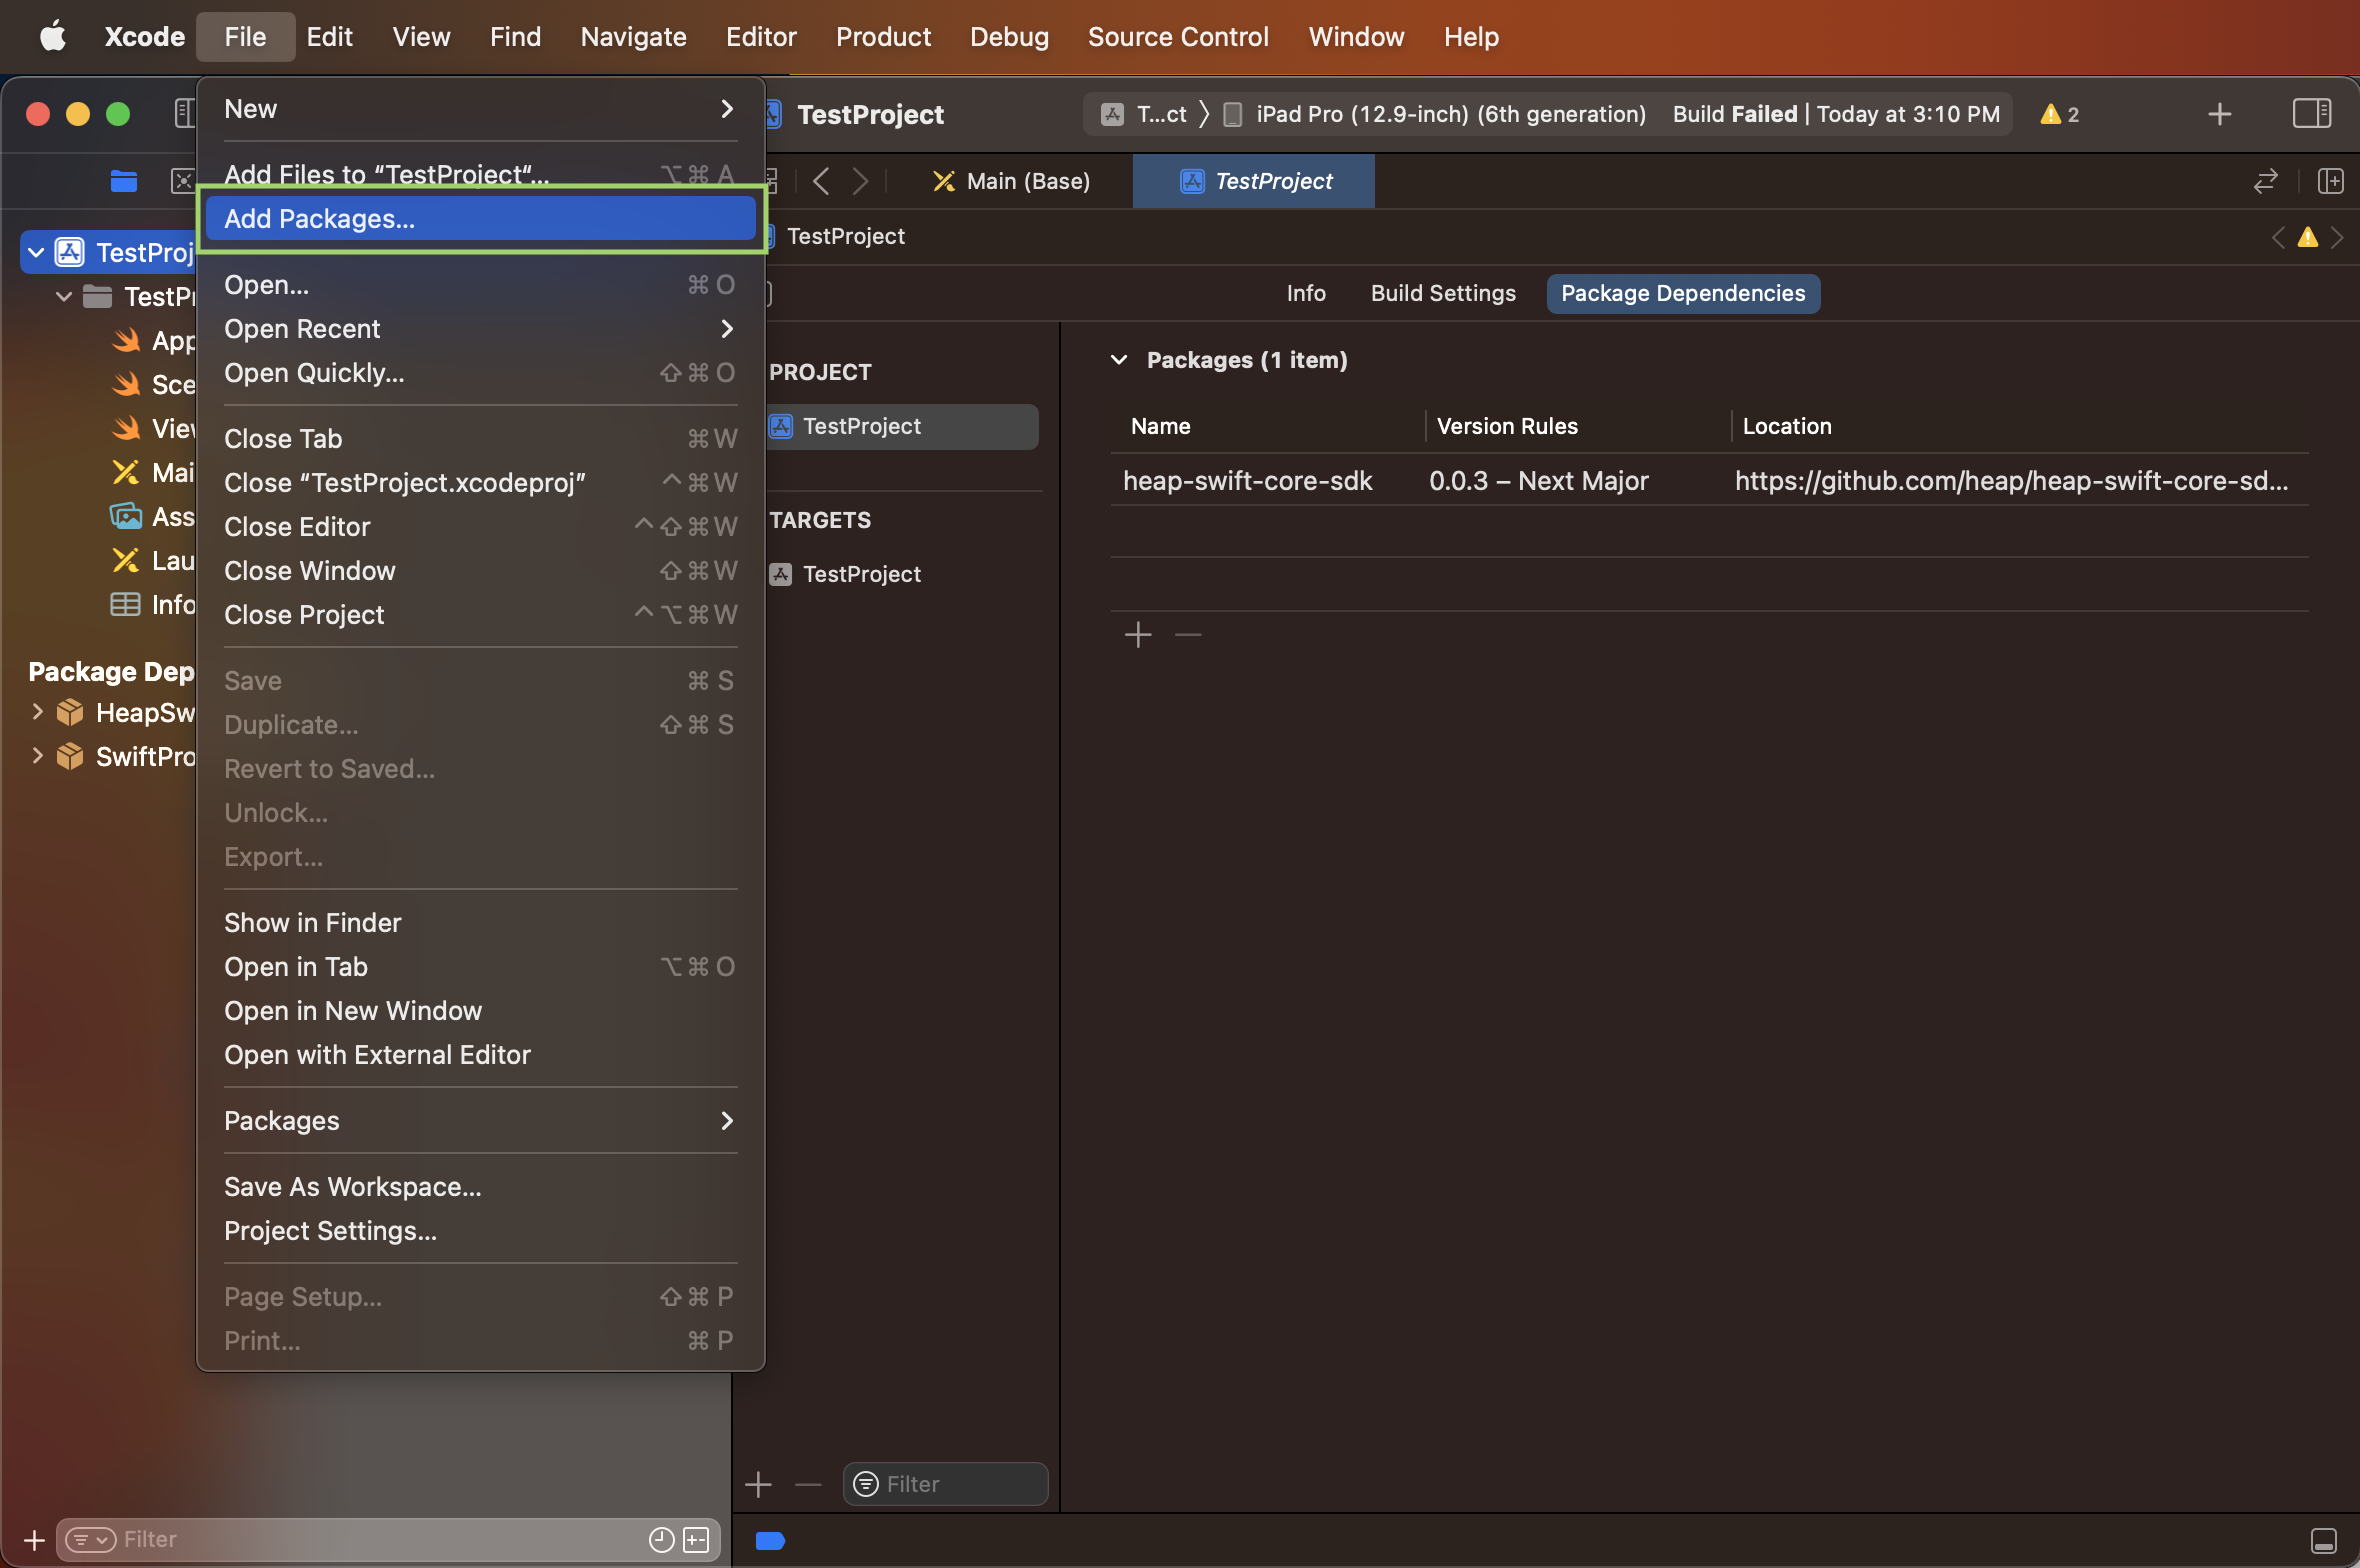Toggle the bottom debug area icon
The width and height of the screenshot is (2360, 1568).
coord(2323,1540)
